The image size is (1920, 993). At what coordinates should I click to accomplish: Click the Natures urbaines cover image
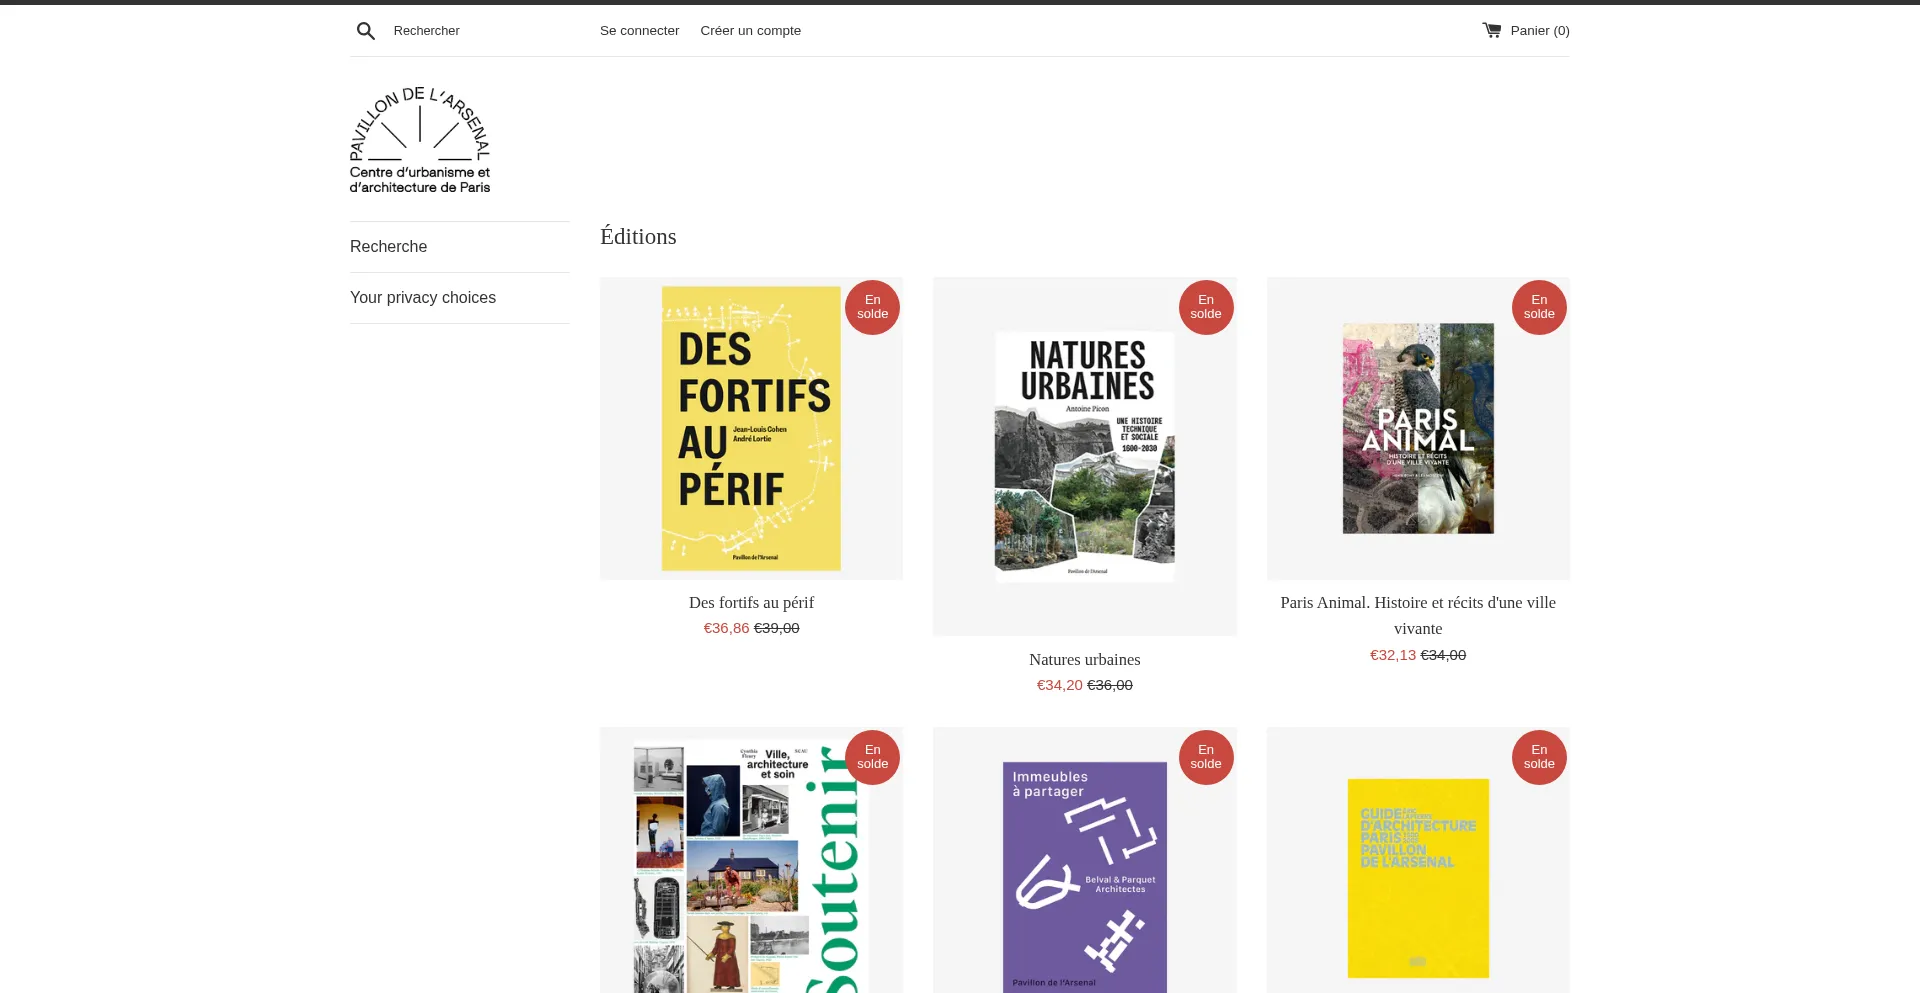point(1084,455)
